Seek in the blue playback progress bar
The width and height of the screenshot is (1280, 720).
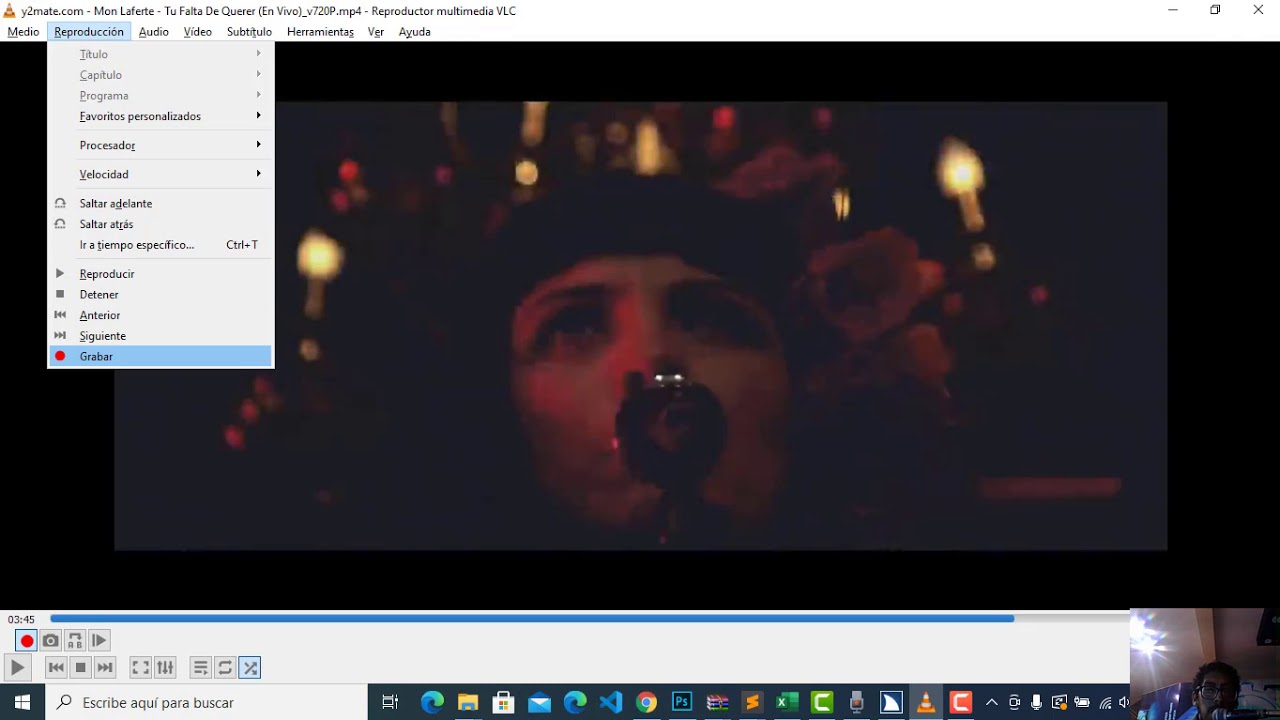click(590, 619)
